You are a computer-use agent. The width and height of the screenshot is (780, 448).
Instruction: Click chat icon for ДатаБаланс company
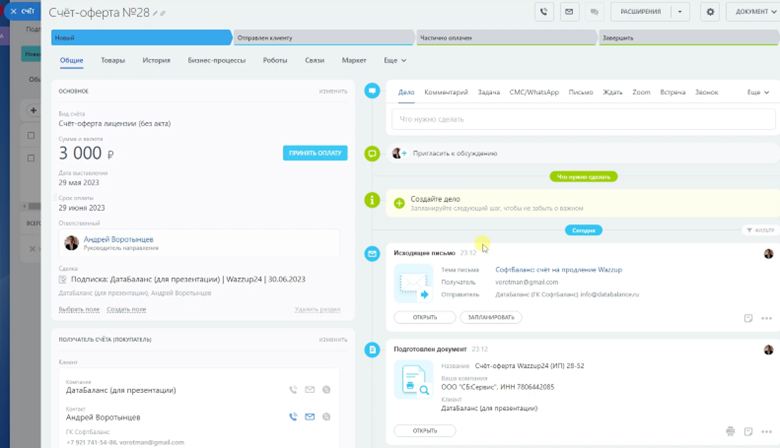[326, 390]
